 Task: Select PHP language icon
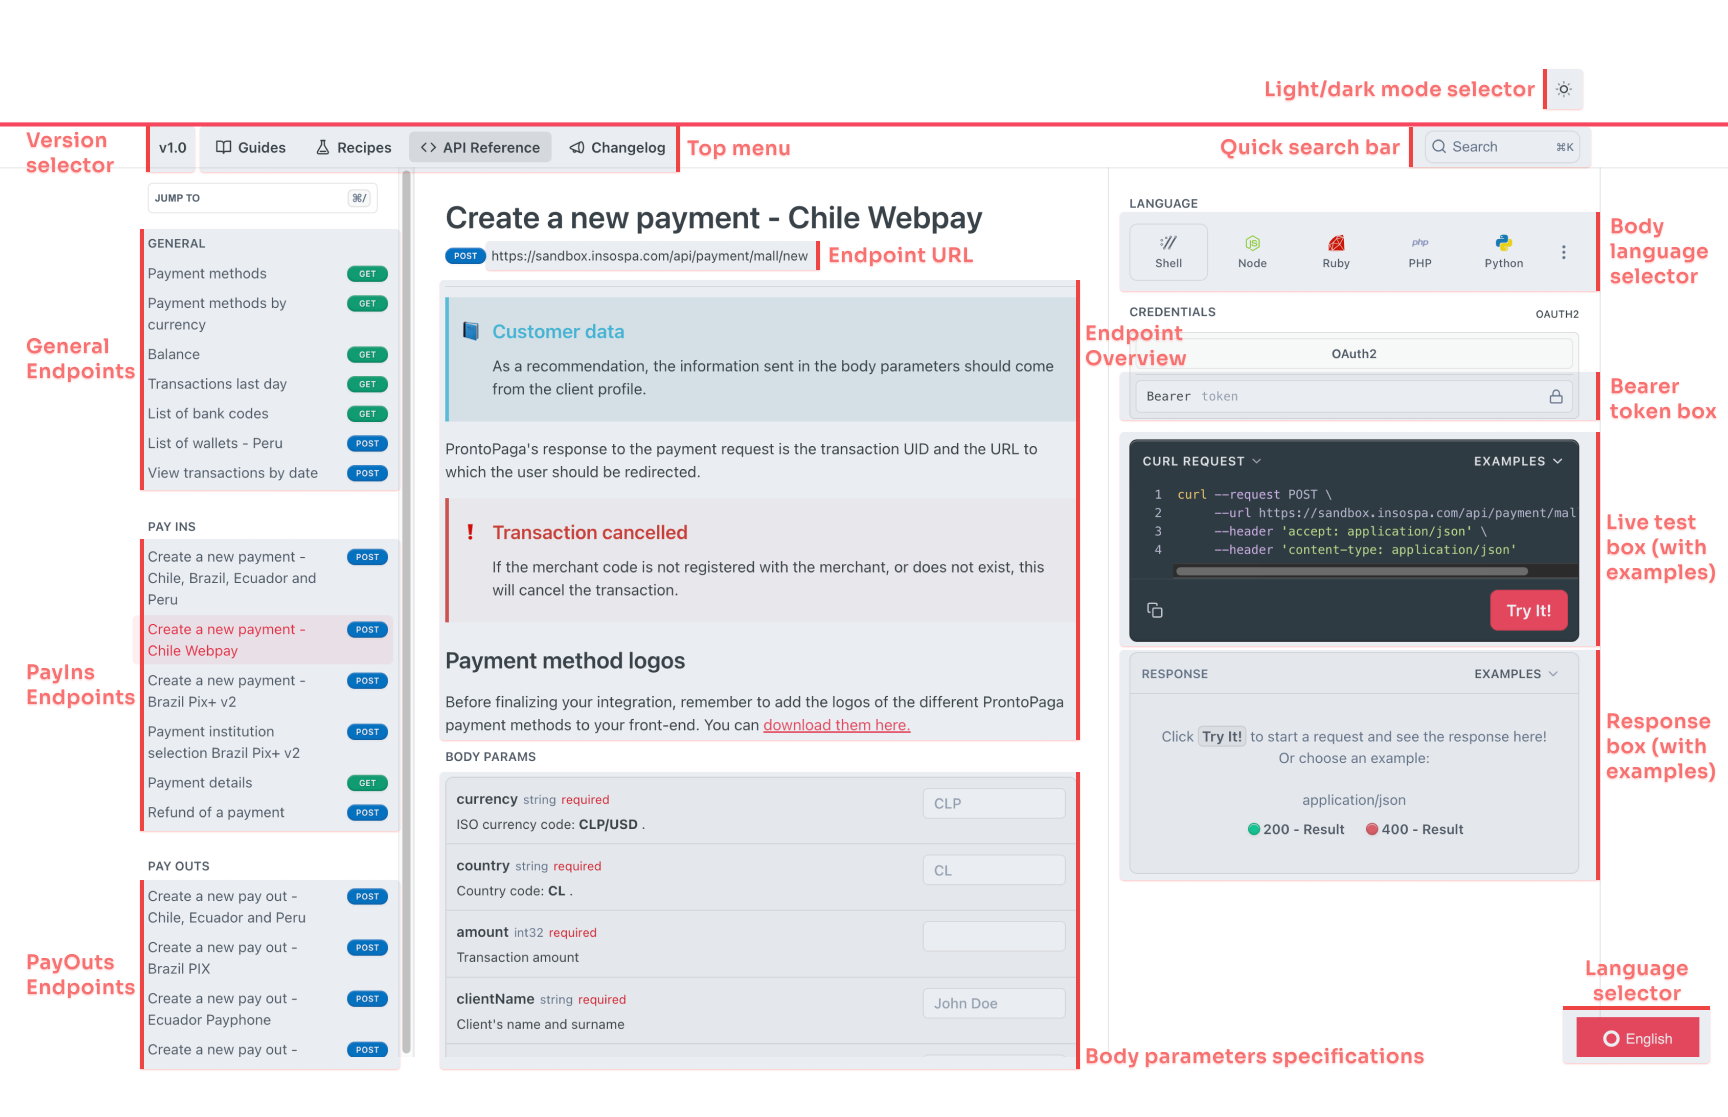click(x=1420, y=252)
